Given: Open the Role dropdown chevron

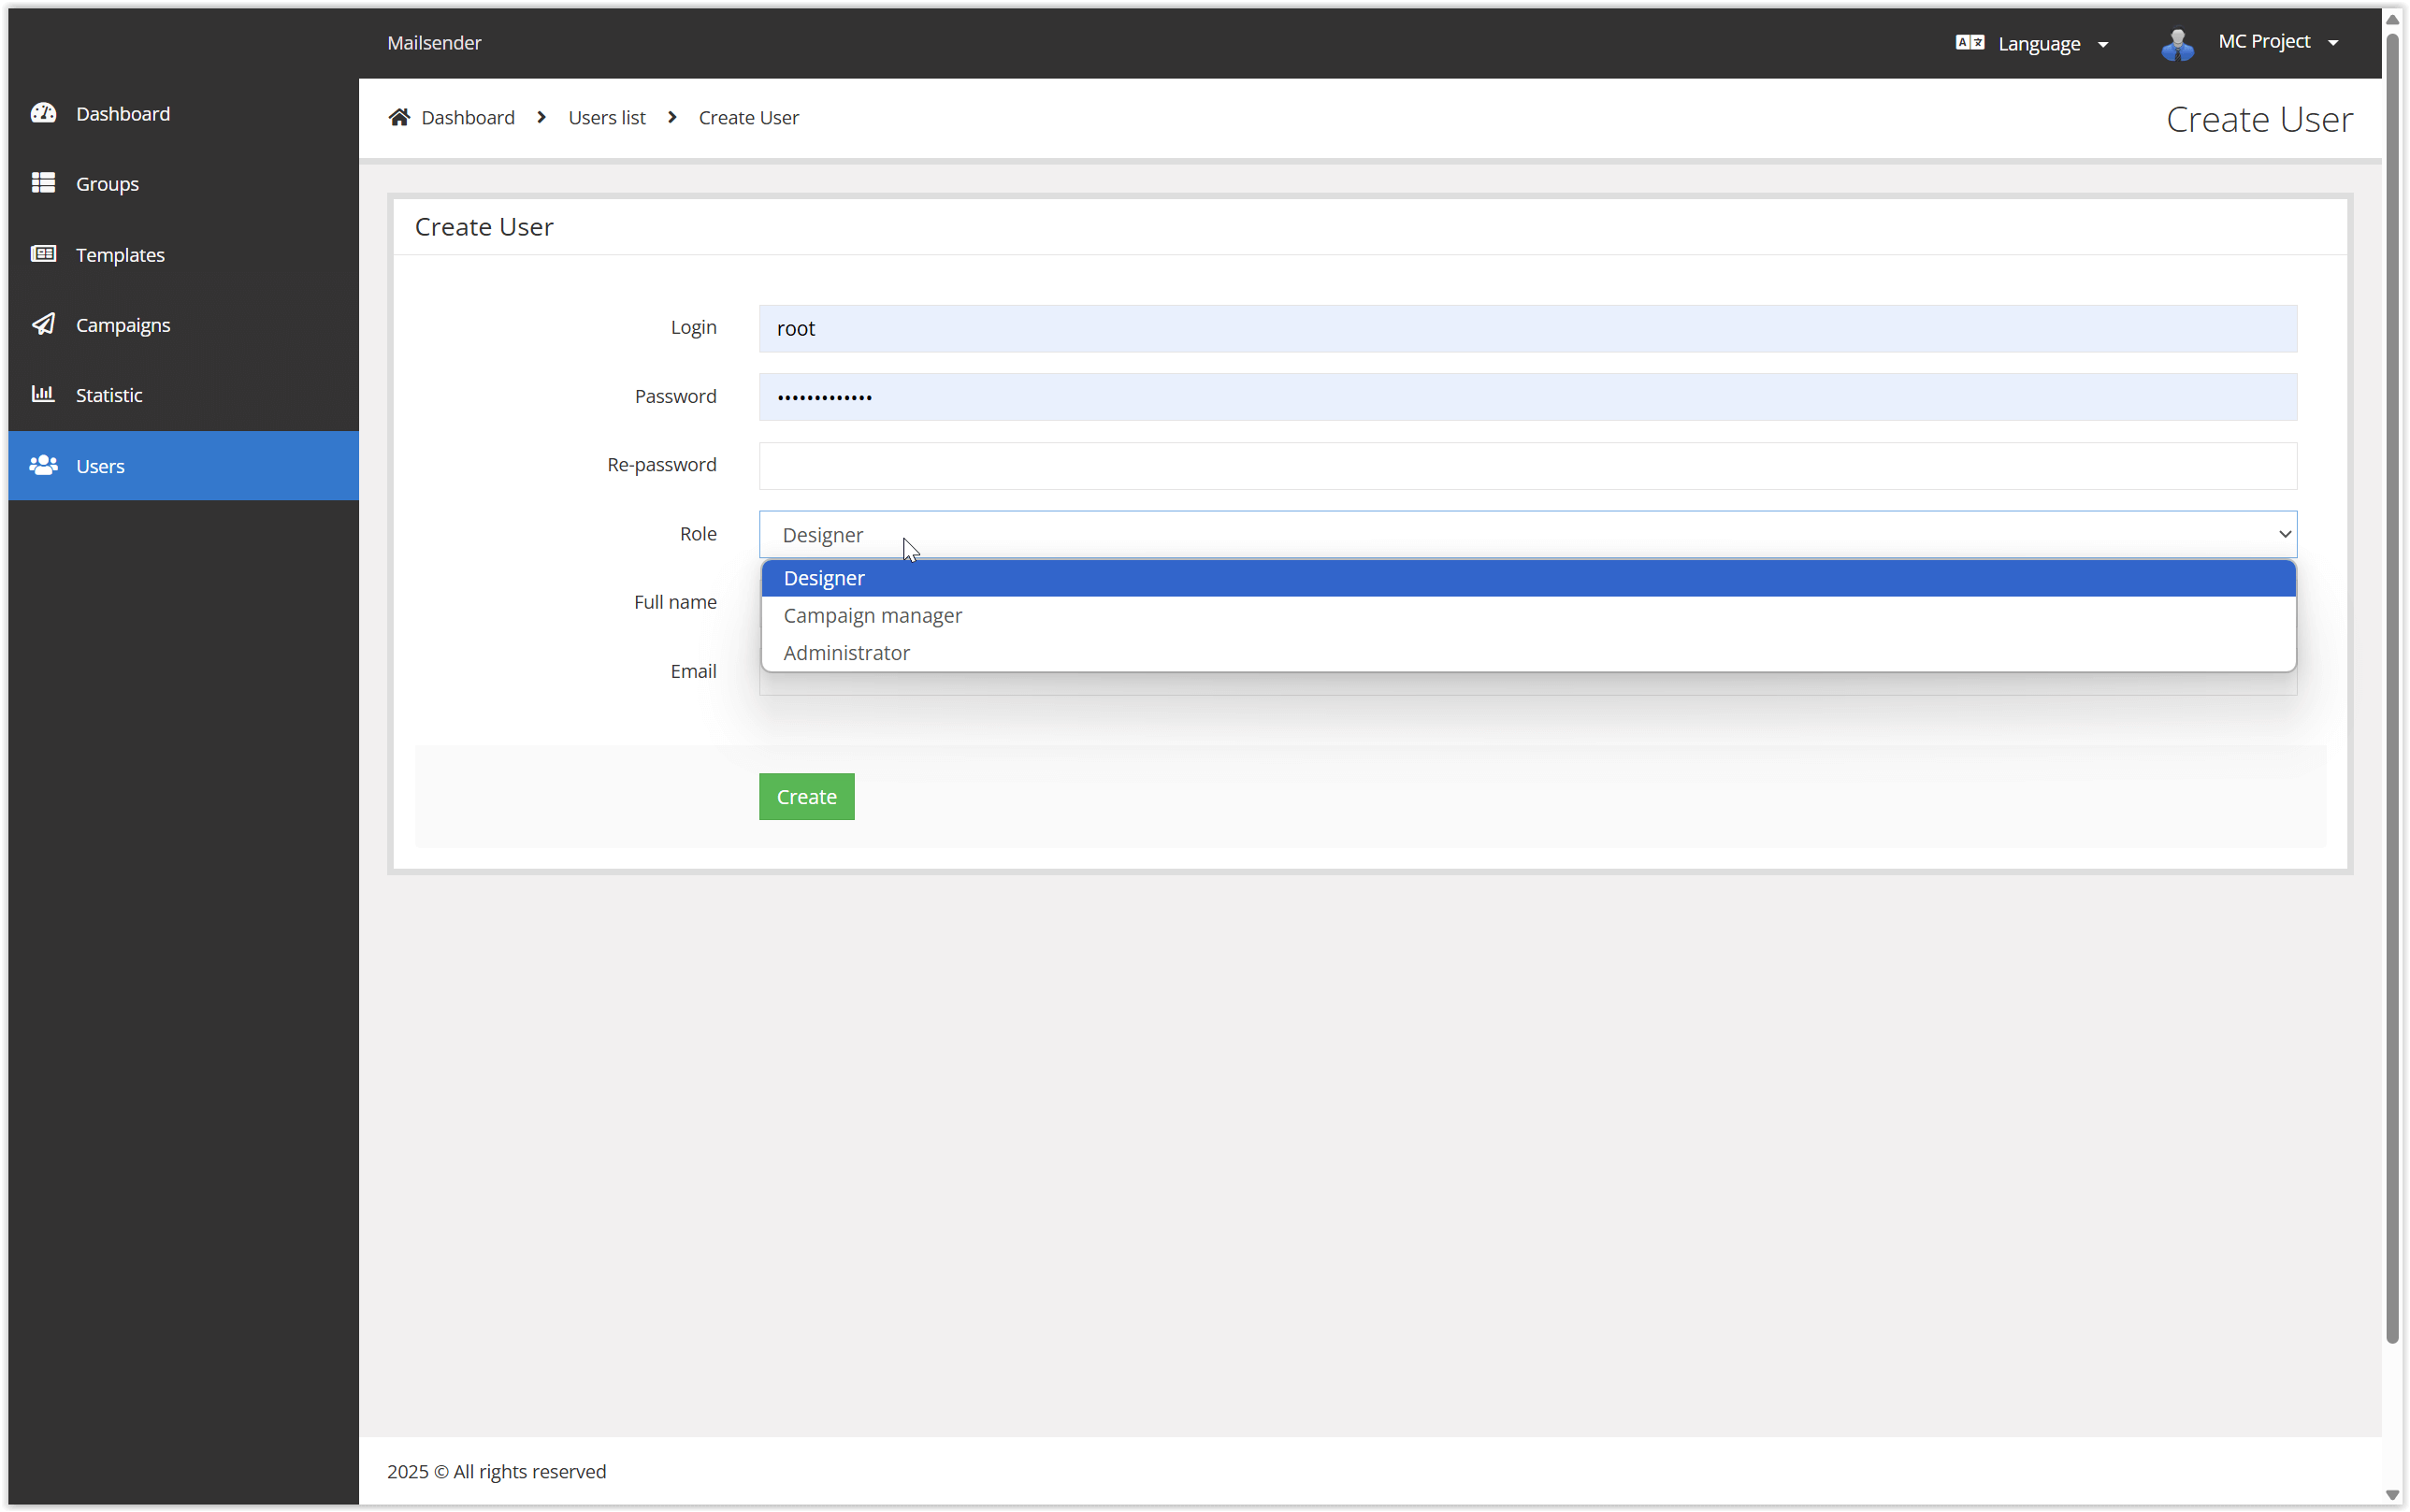Looking at the screenshot, I should pyautogui.click(x=2284, y=534).
